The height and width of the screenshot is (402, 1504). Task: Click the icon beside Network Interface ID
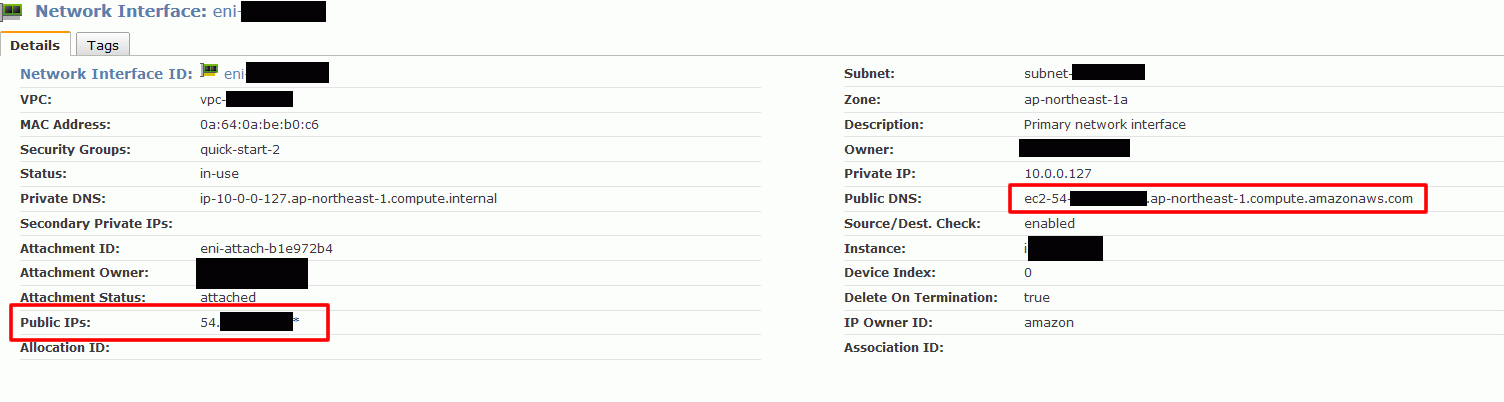click(x=209, y=71)
